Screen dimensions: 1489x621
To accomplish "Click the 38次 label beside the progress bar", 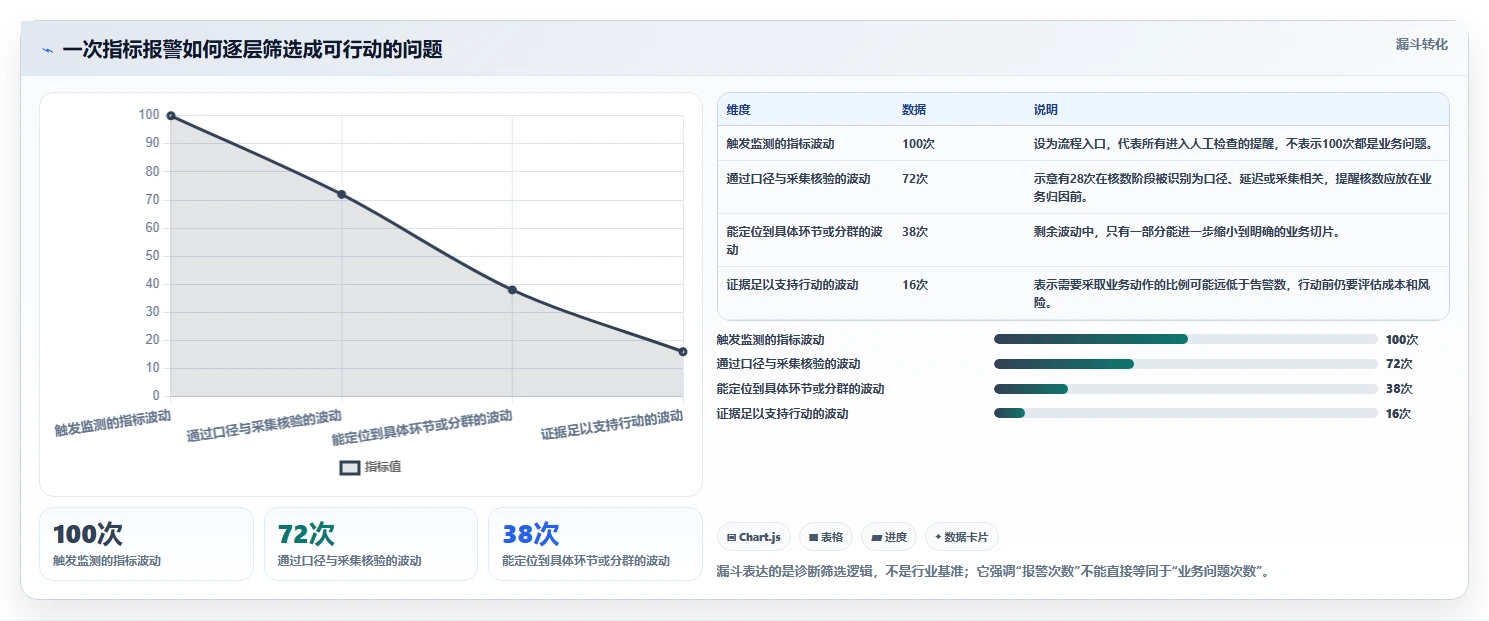I will [x=1399, y=389].
